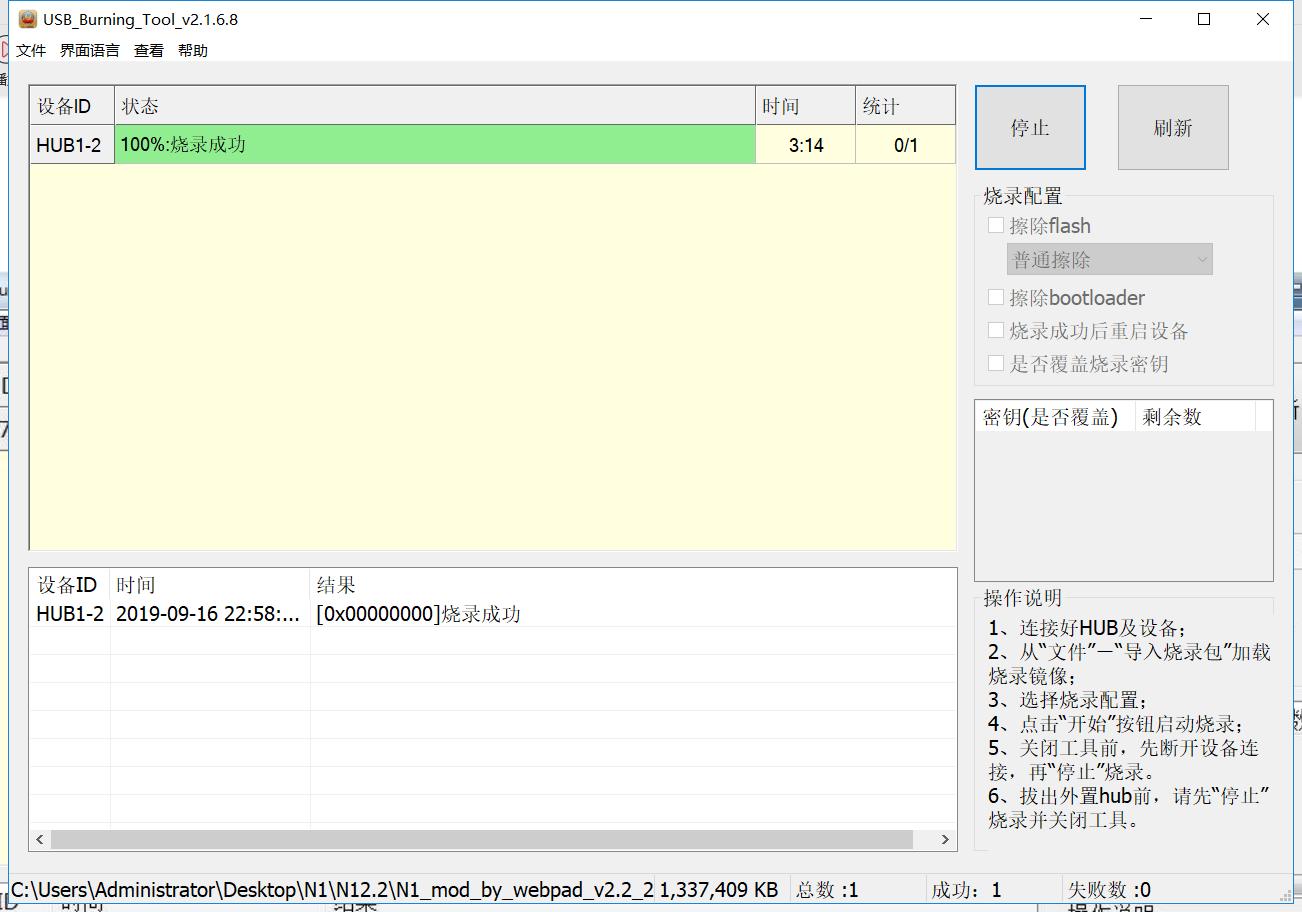Open the 帮助 menu
The width and height of the screenshot is (1302, 912).
pyautogui.click(x=193, y=50)
